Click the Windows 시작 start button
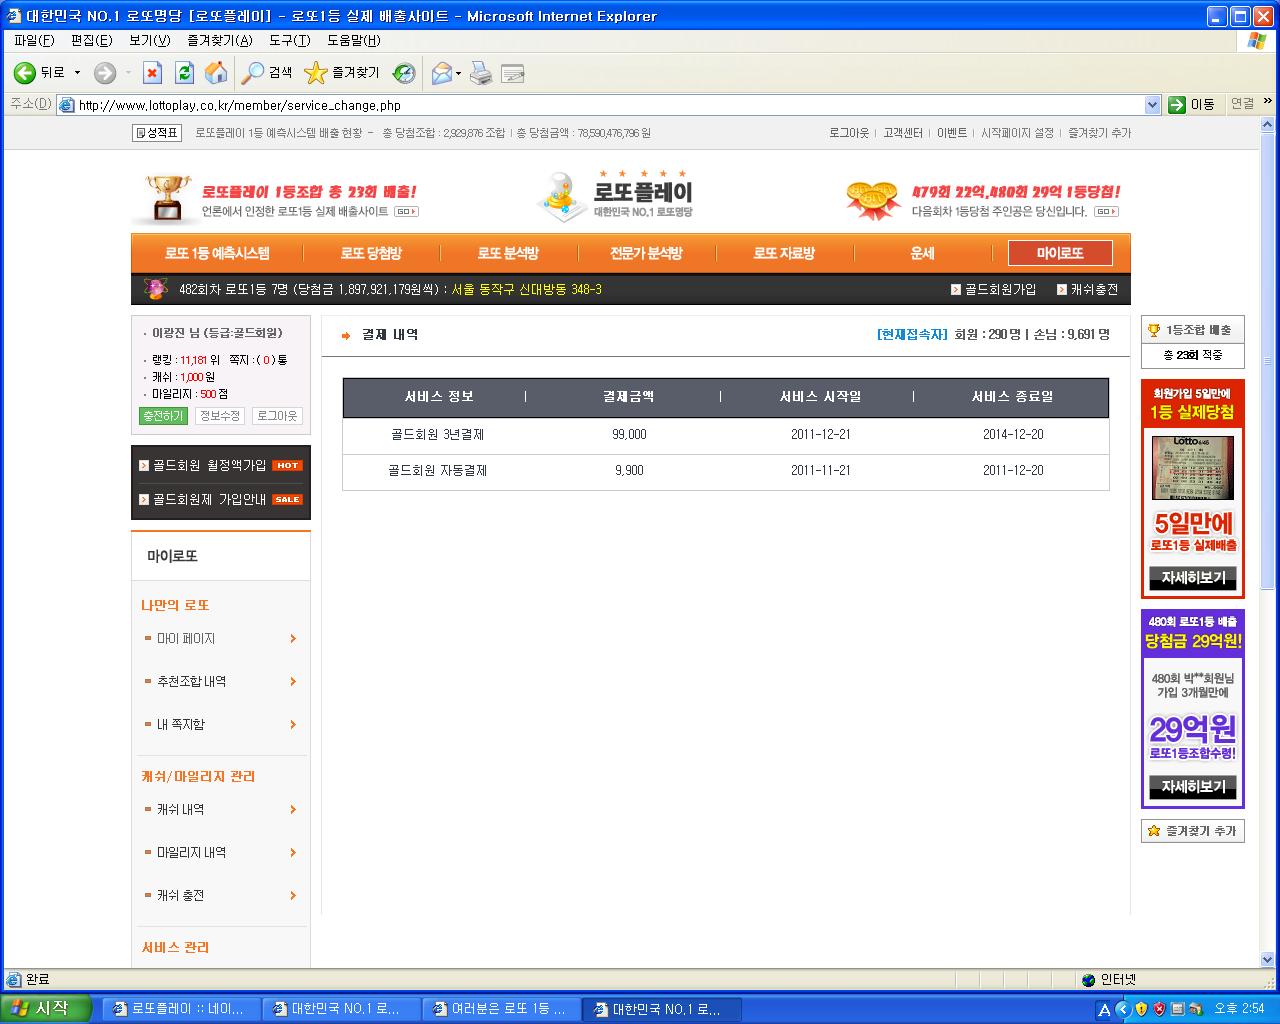Image resolution: width=1280 pixels, height=1024 pixels. tap(46, 1008)
